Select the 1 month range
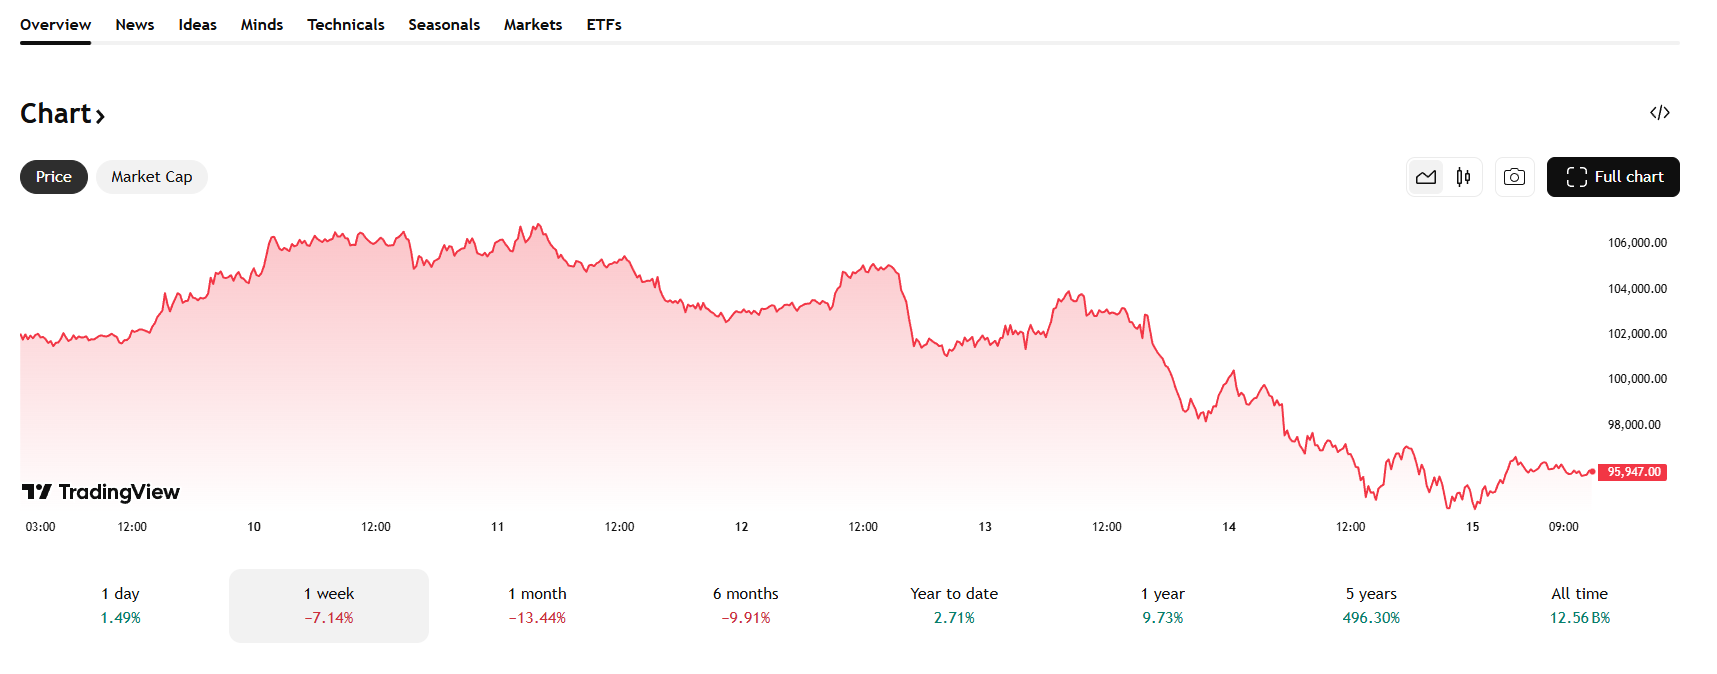The height and width of the screenshot is (674, 1717). (x=537, y=605)
